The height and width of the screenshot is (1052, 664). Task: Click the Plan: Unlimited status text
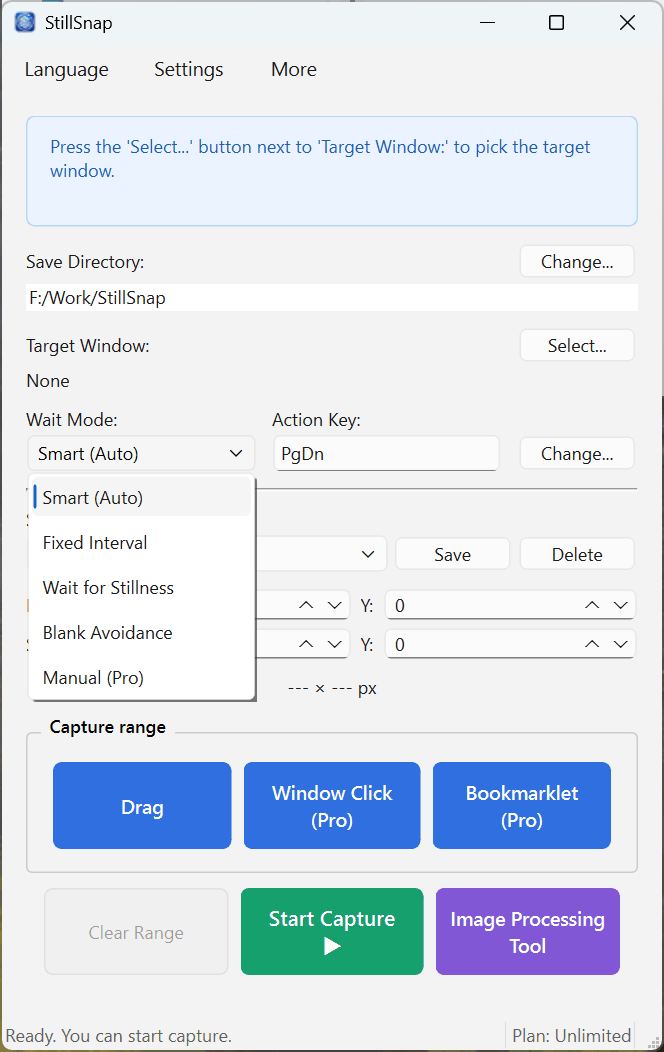point(571,1035)
